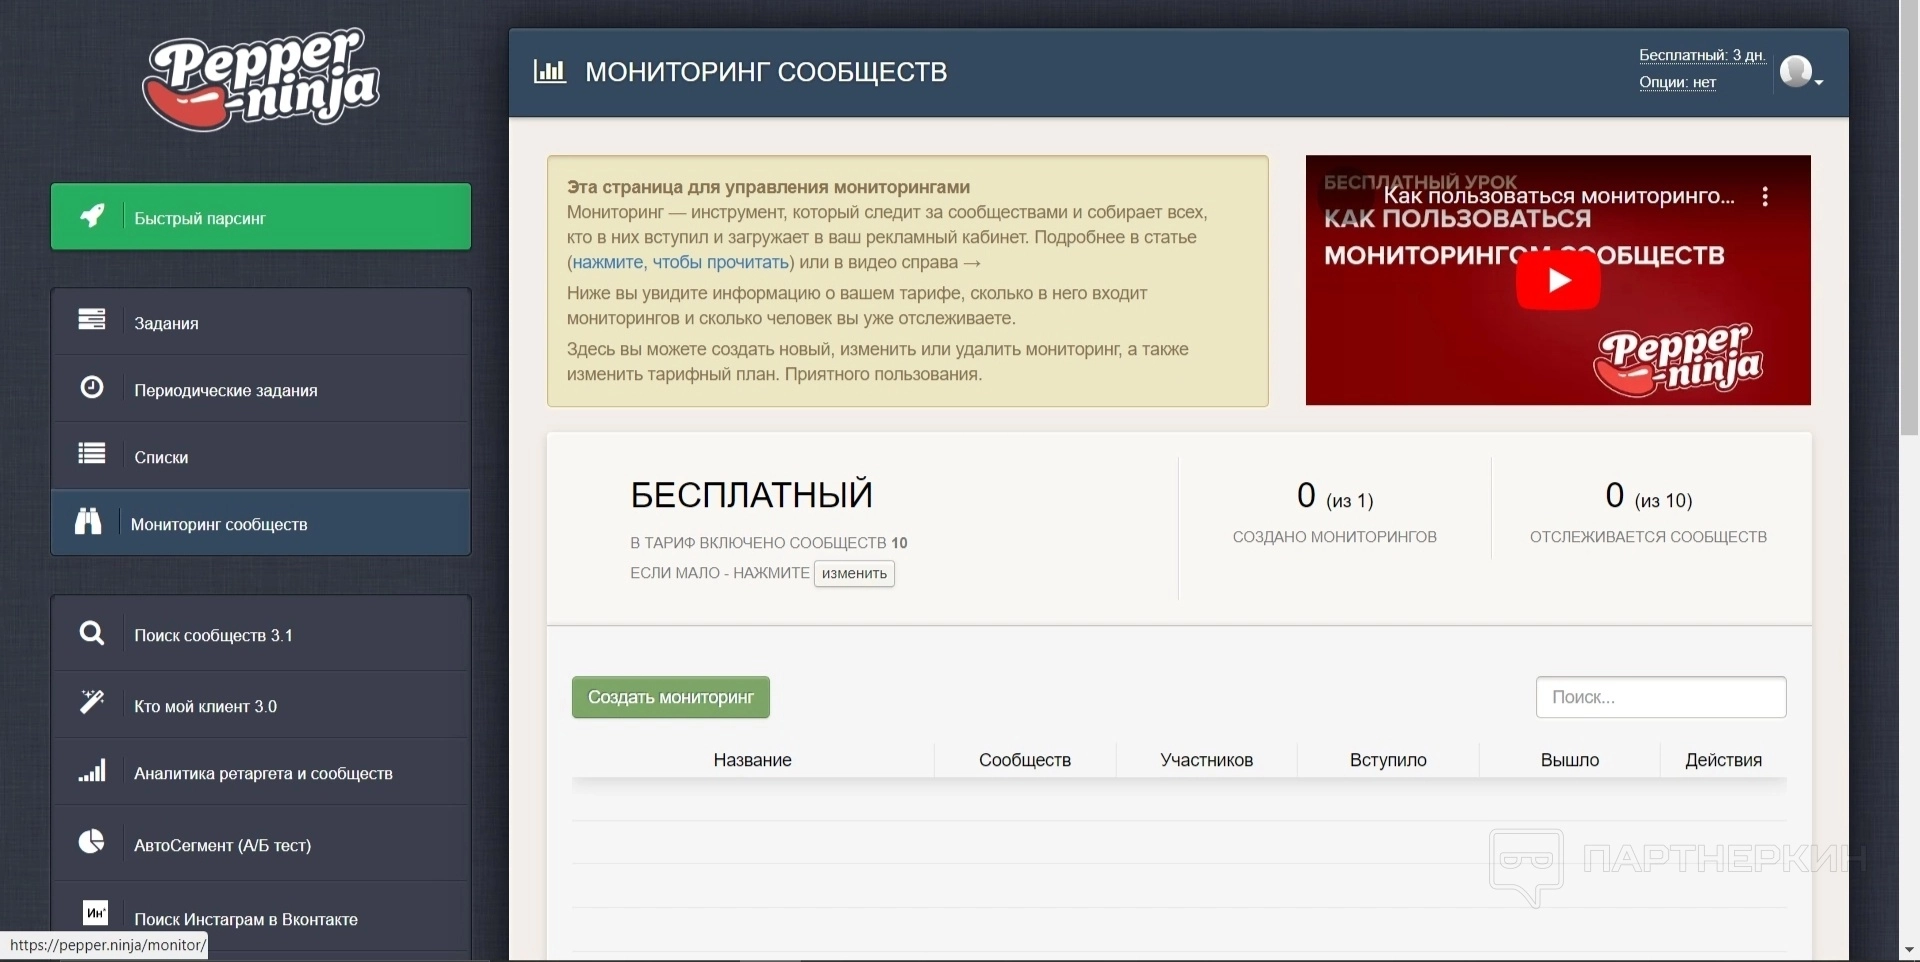The width and height of the screenshot is (1920, 962).
Task: Open Кто мой клиент 3.0
Action: point(261,705)
